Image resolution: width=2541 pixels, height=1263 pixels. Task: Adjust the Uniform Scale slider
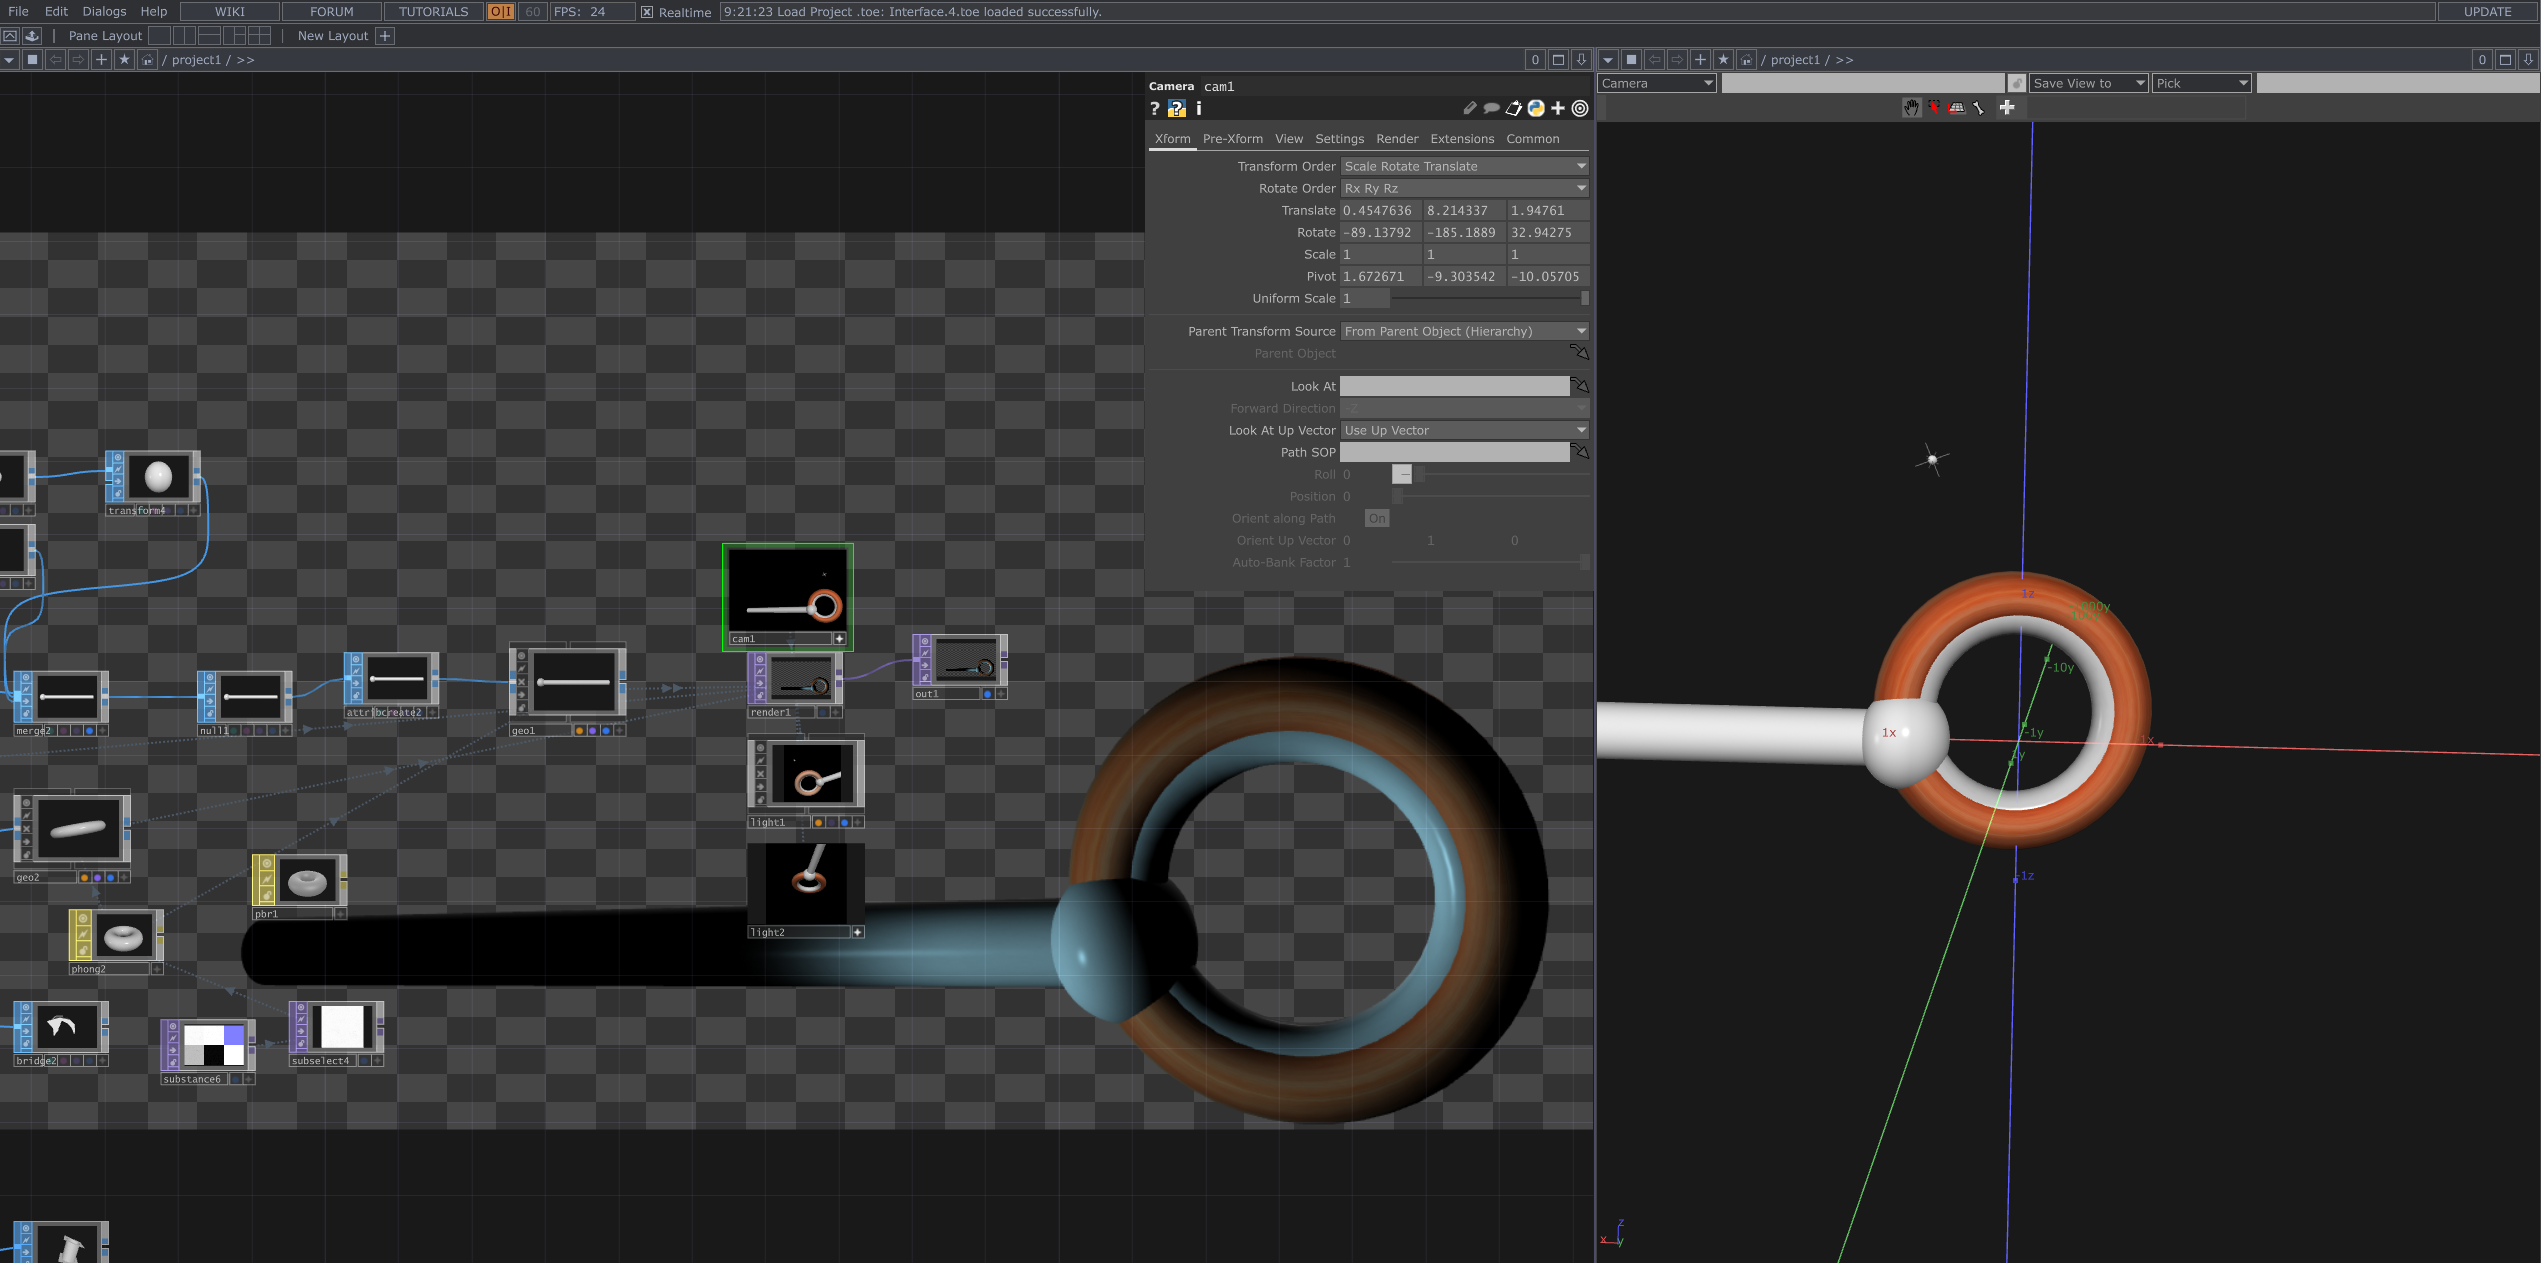coord(1490,298)
